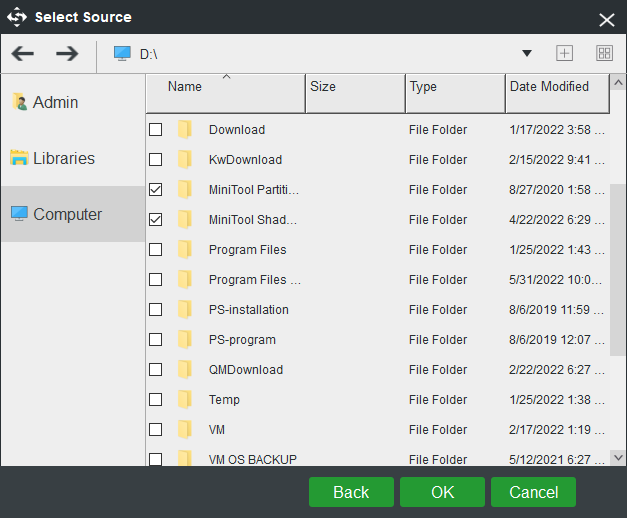Screen dimensions: 627x518
Task: Click the Libraries folder icon in sidebar
Action: [x=19, y=158]
